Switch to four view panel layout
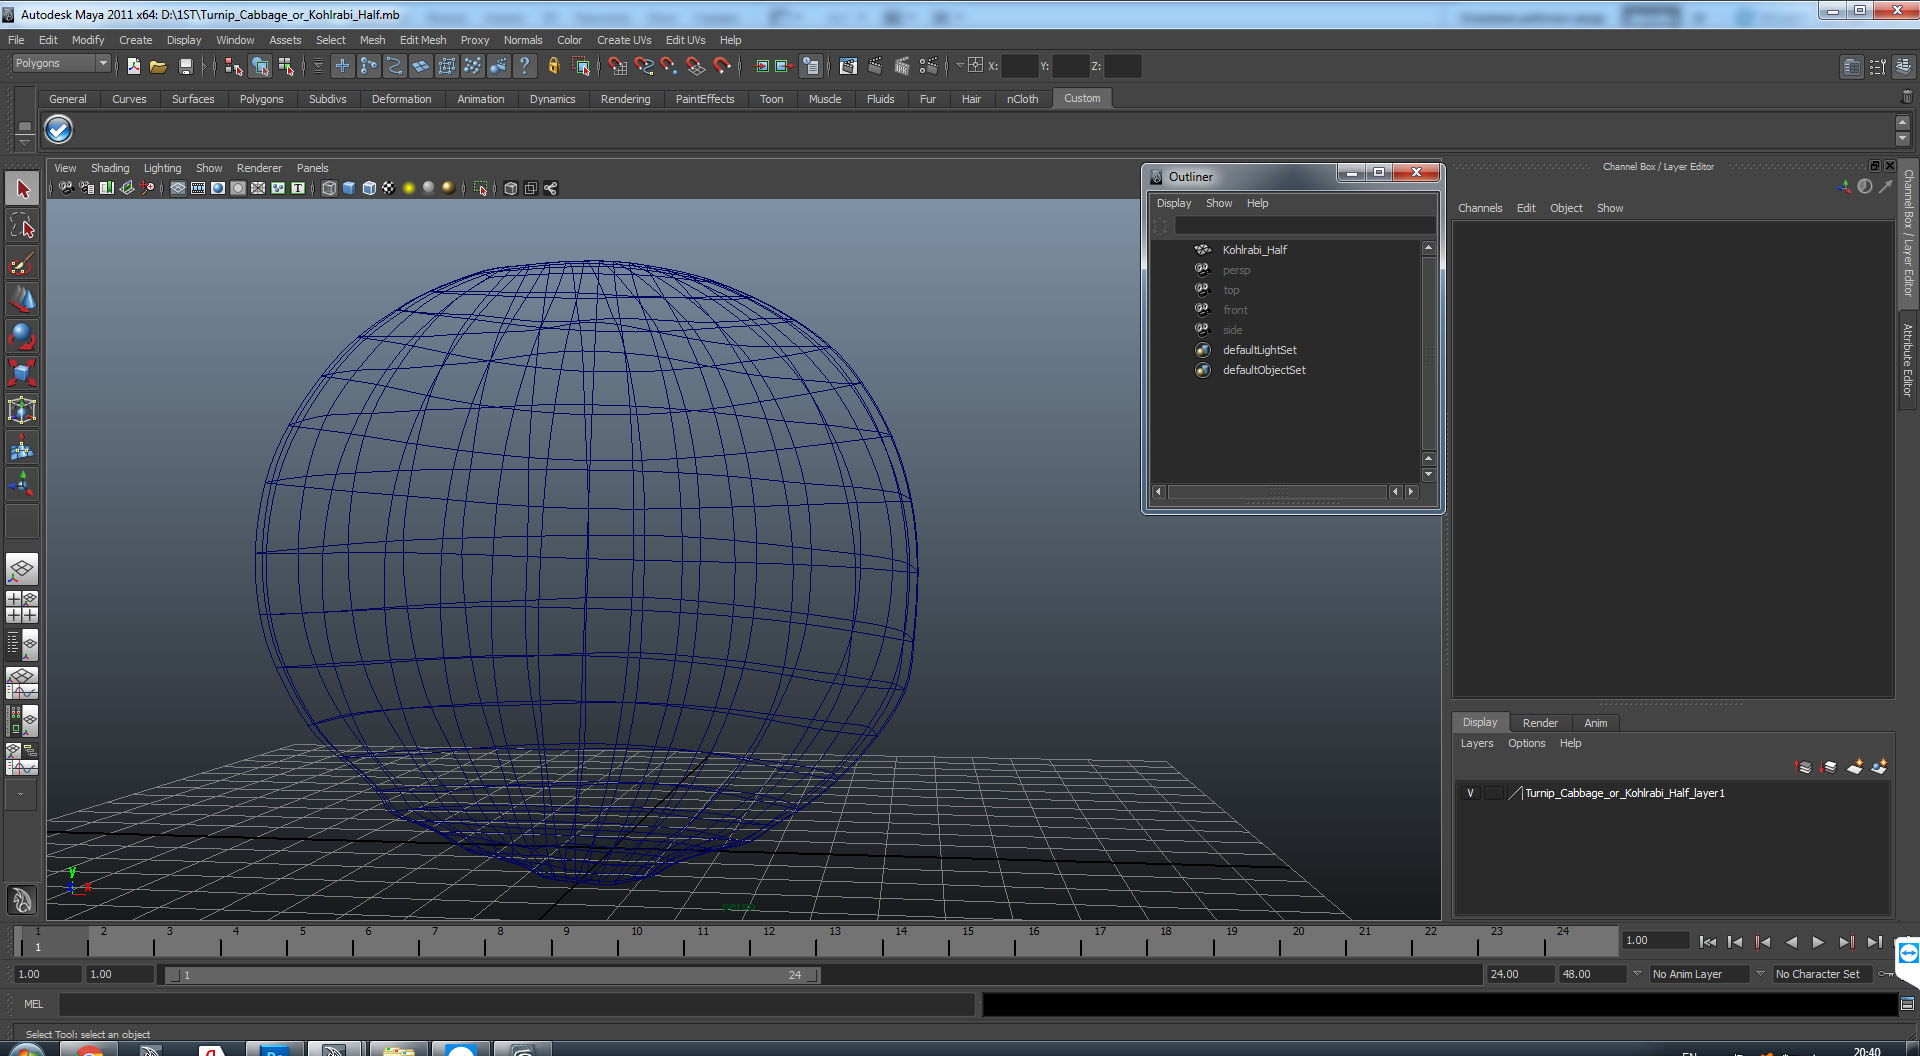 click(22, 607)
